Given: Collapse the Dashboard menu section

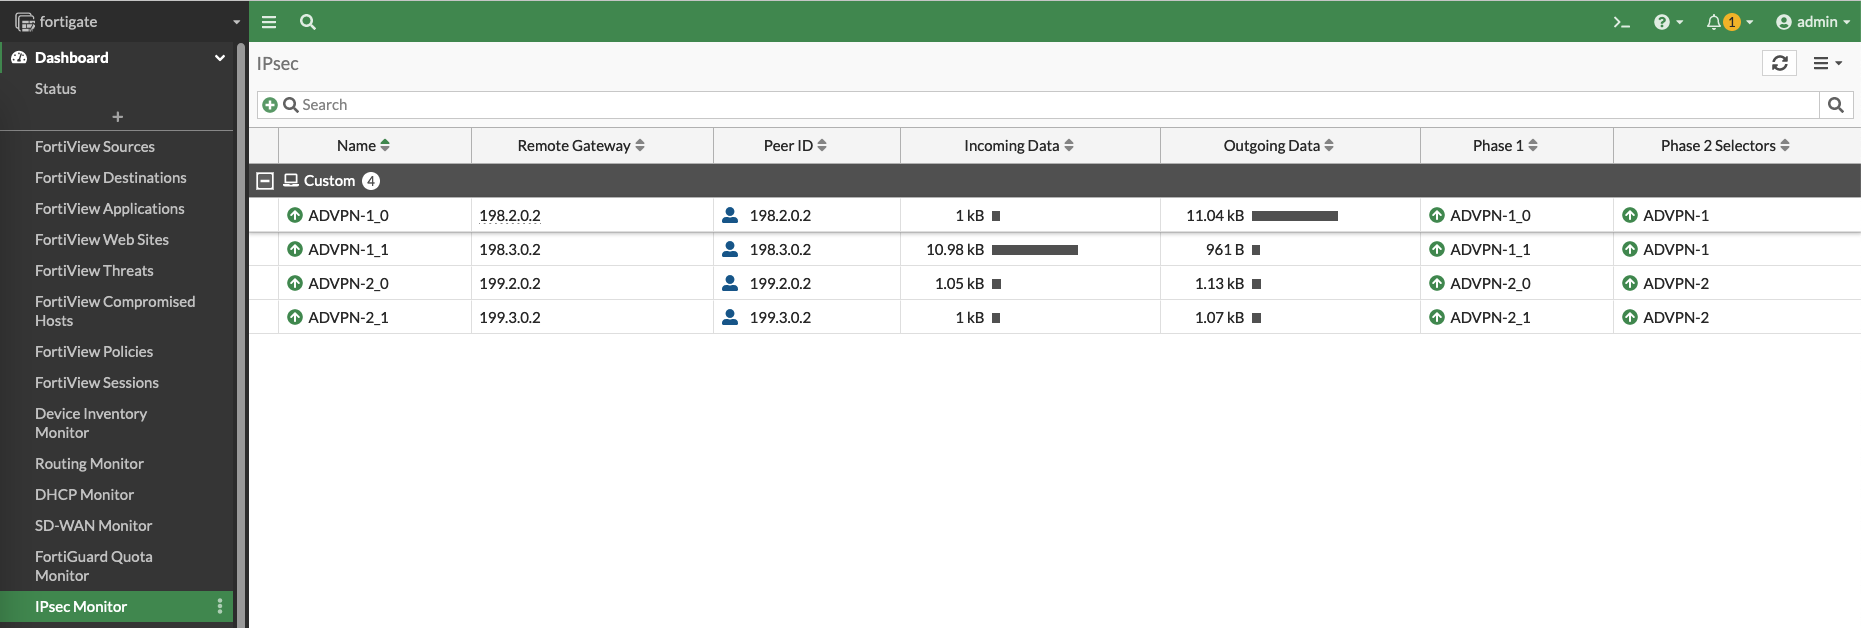Looking at the screenshot, I should pyautogui.click(x=219, y=58).
